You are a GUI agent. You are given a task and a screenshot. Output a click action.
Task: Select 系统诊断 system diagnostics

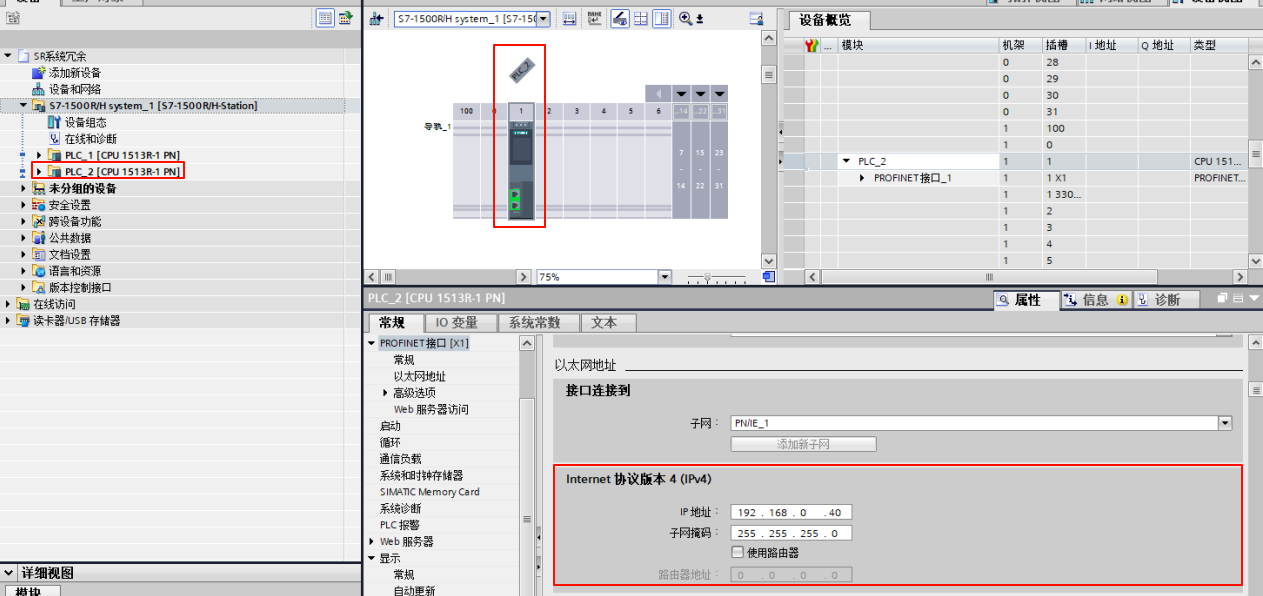coord(400,508)
